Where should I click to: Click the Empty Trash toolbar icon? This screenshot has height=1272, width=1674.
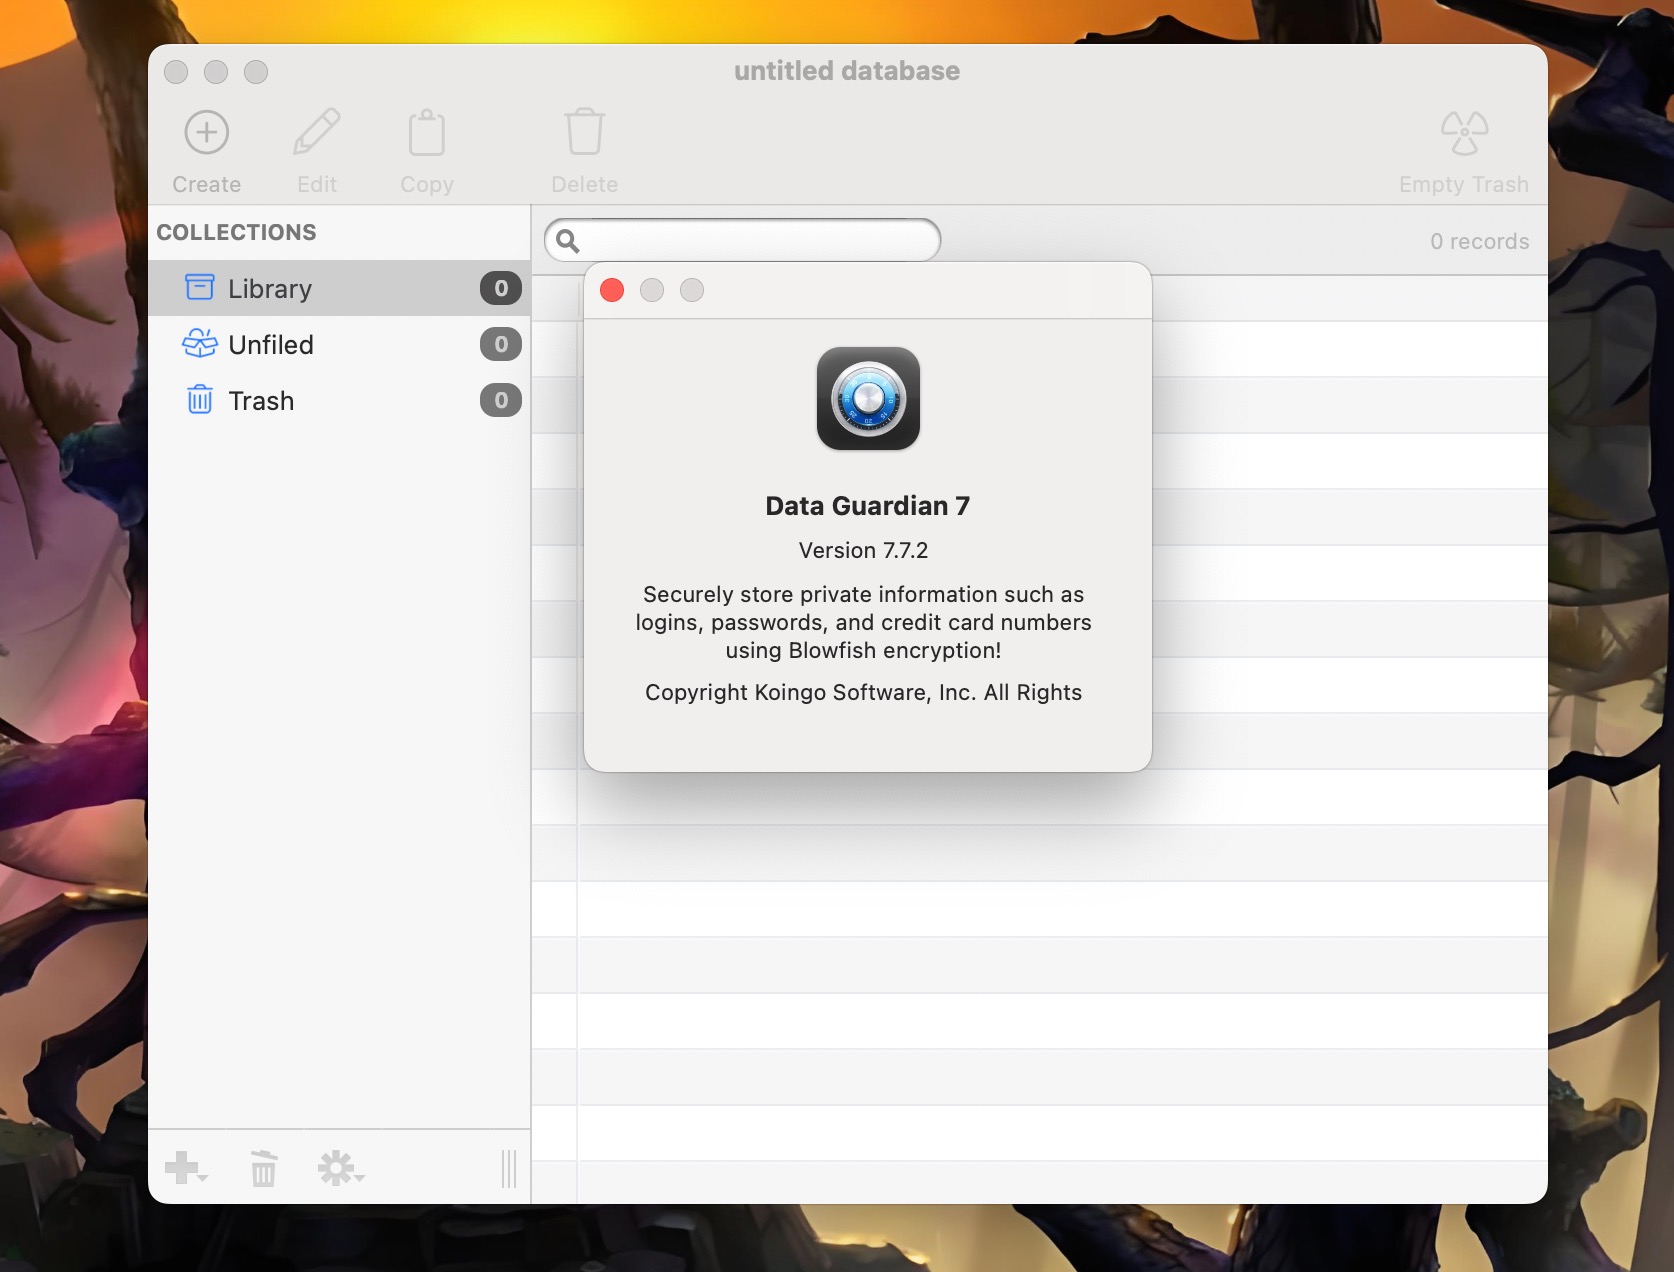[1464, 133]
